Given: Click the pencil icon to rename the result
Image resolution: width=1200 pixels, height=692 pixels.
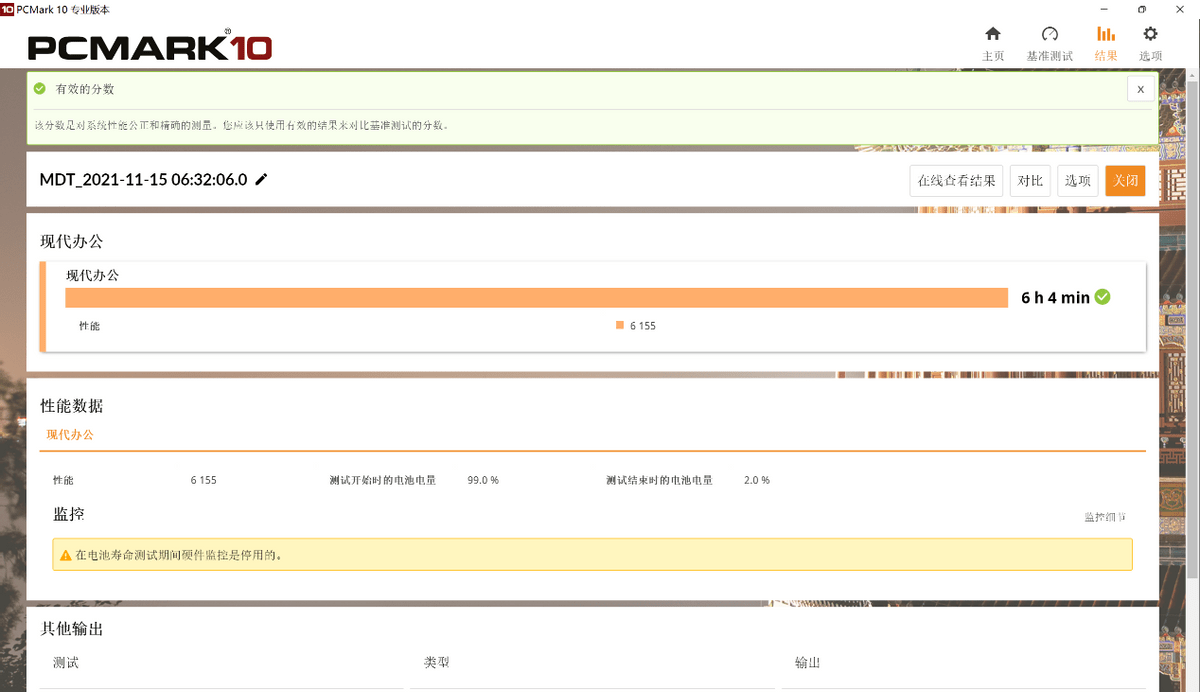Looking at the screenshot, I should pyautogui.click(x=262, y=180).
